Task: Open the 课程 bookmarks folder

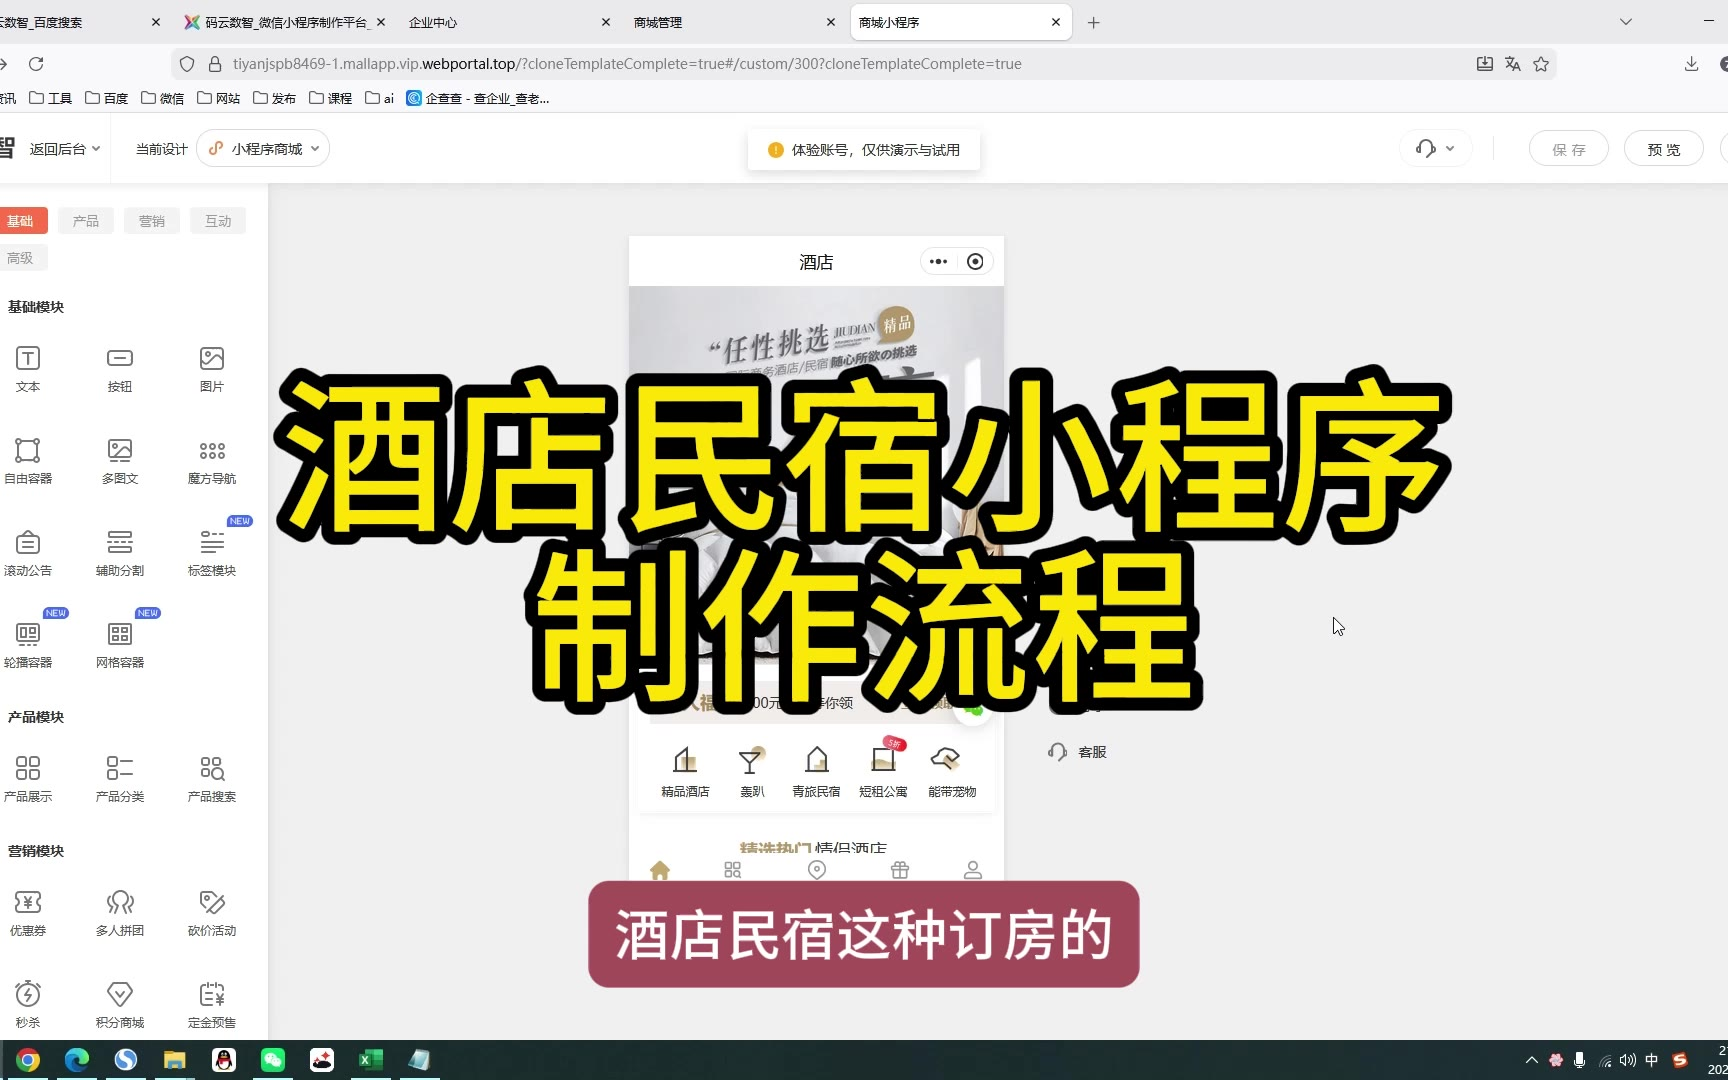Action: [331, 98]
